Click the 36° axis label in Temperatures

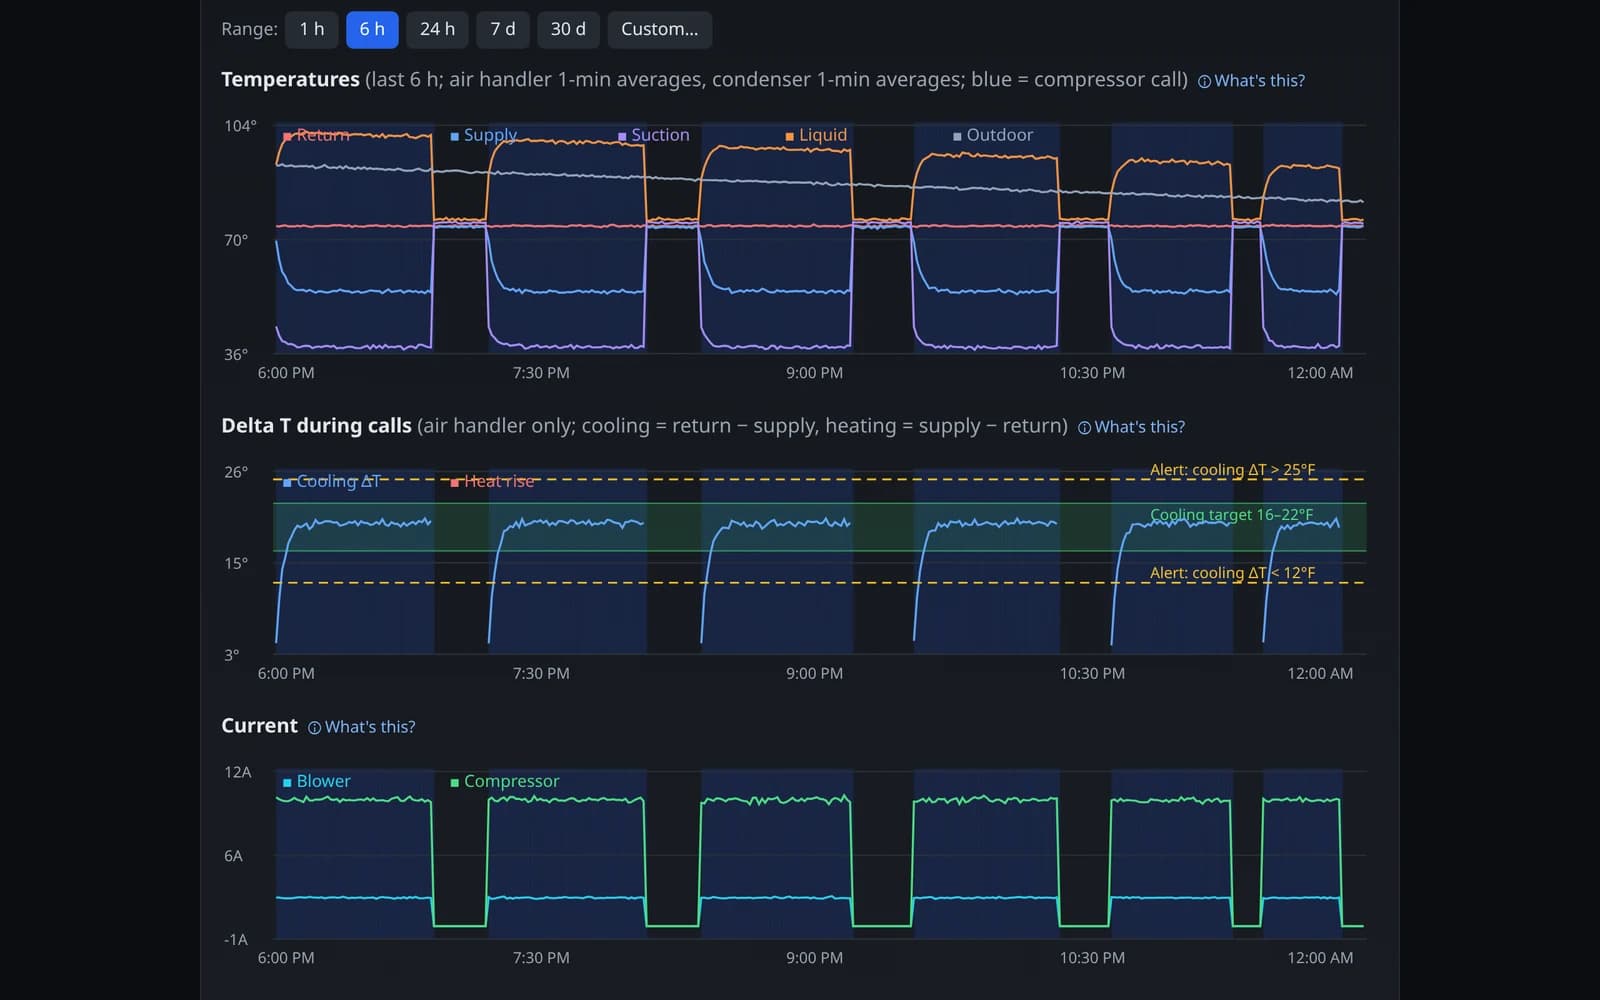pyautogui.click(x=235, y=355)
